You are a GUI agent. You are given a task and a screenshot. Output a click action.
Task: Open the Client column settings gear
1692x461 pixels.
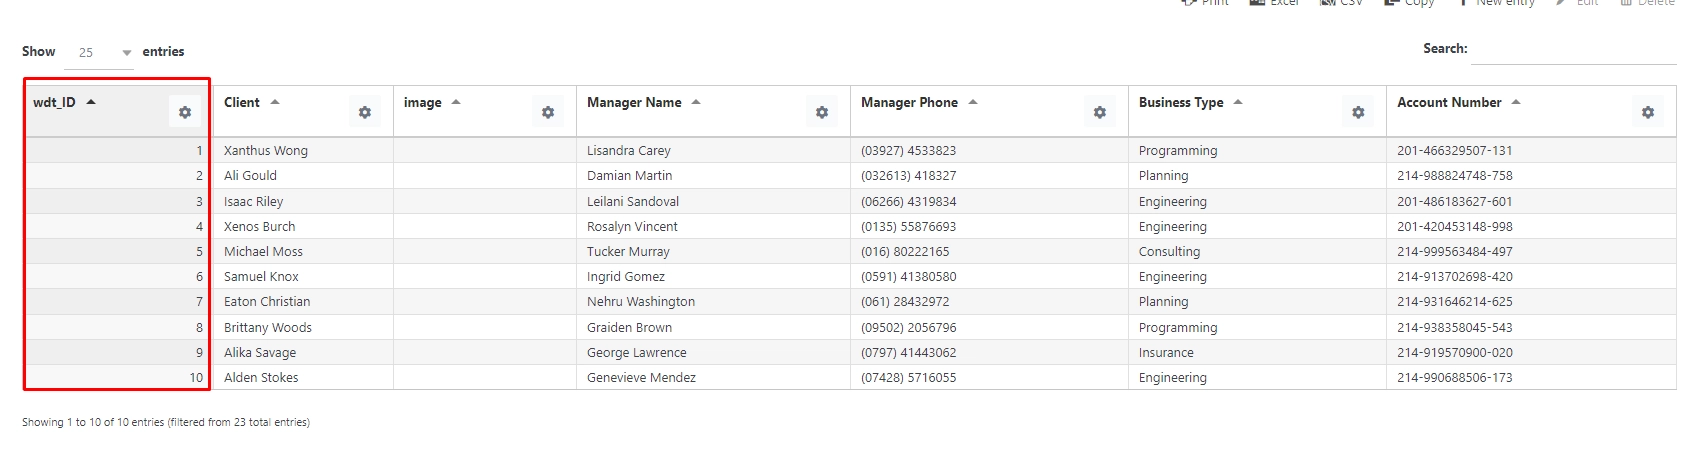[x=365, y=113]
